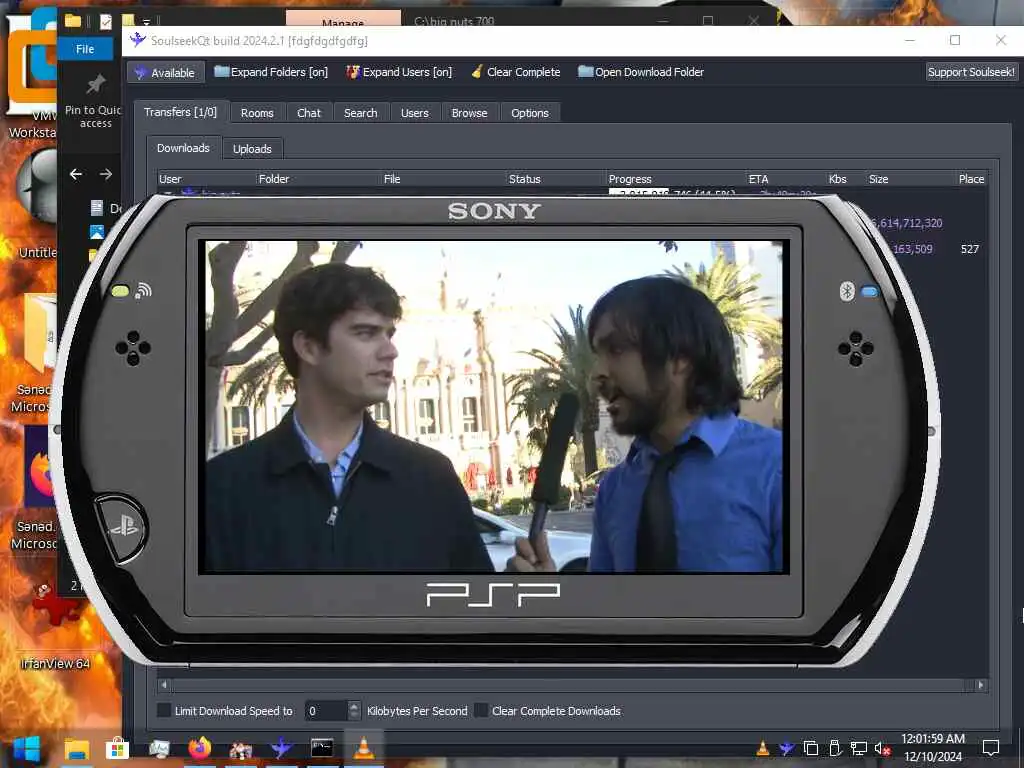Viewport: 1024px width, 768px height.
Task: Click Explorer Forward arrow
Action: (x=106, y=174)
